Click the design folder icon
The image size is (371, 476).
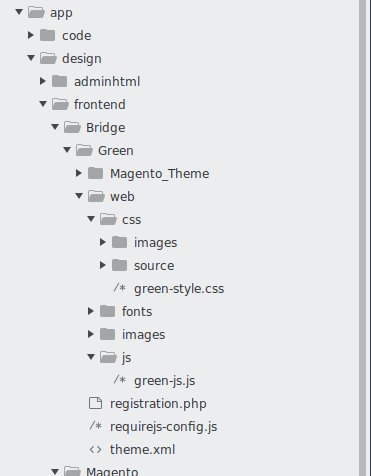click(48, 58)
